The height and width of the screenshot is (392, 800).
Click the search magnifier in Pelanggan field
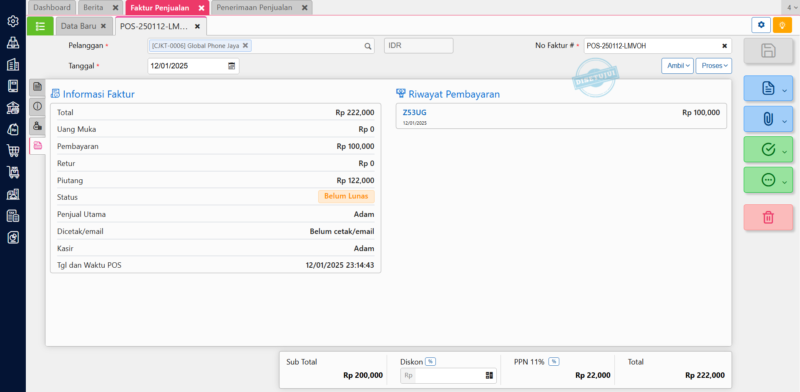tap(367, 46)
